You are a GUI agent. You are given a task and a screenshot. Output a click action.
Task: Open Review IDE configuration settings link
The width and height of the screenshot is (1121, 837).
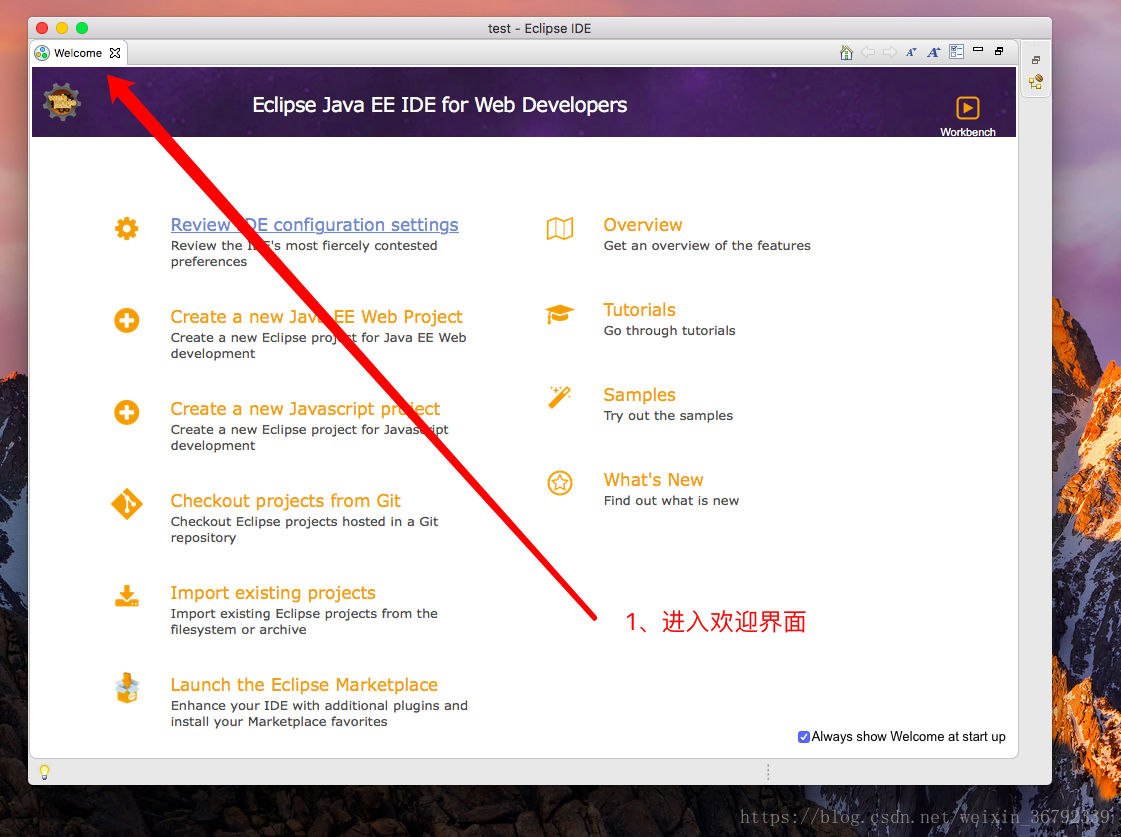(315, 224)
